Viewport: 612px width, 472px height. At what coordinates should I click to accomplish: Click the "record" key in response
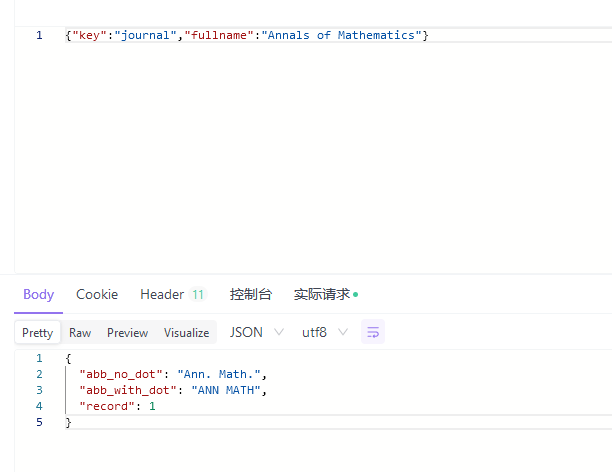pyautogui.click(x=107, y=406)
